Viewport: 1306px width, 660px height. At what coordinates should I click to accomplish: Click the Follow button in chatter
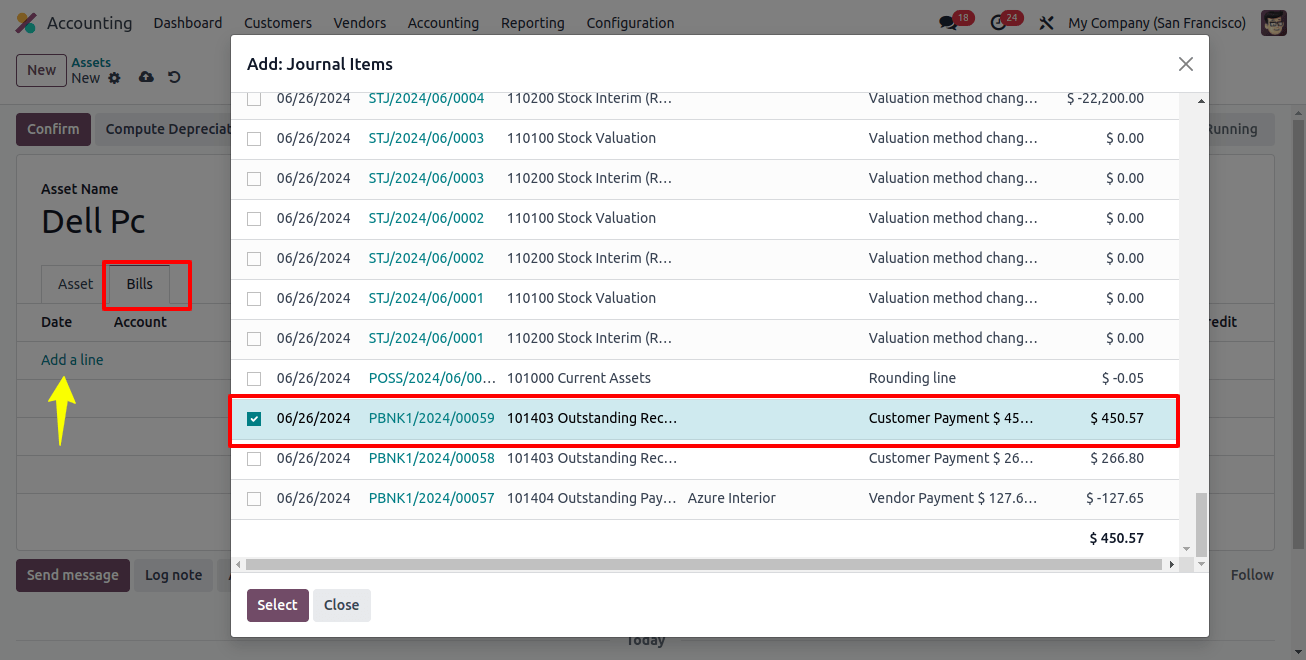pos(1252,575)
